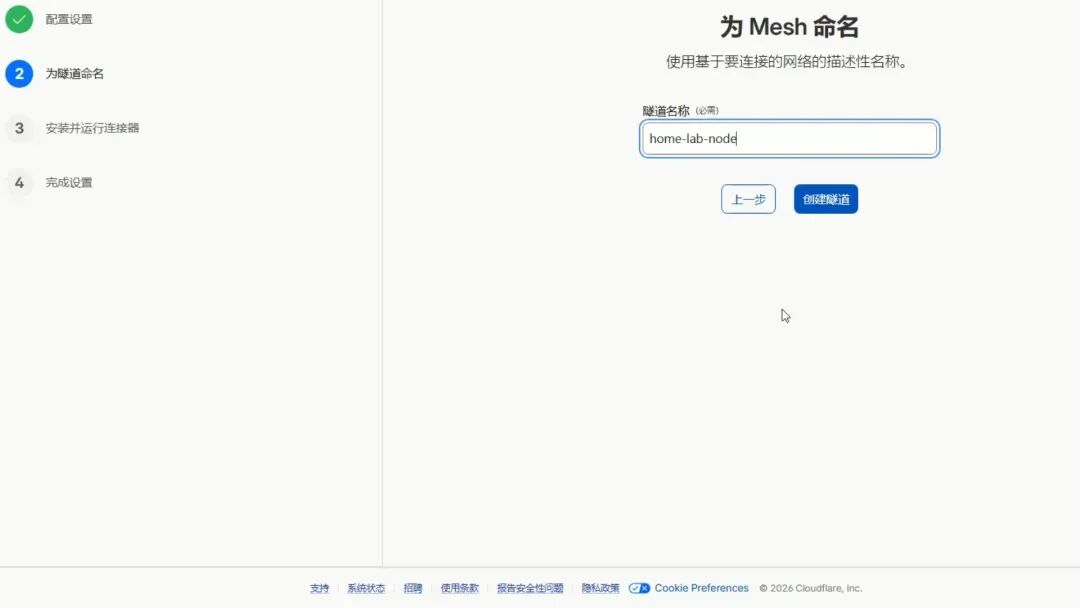Screen dimensions: 1080x608
Task: Click the © 2026 Cloudflare, Inc. text
Action: point(811,588)
